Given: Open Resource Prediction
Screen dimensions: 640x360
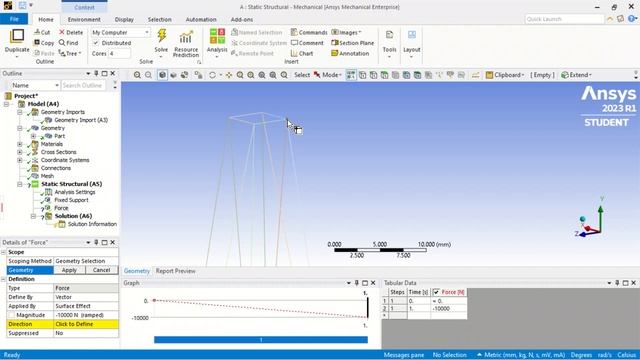Looking at the screenshot, I should click(186, 44).
